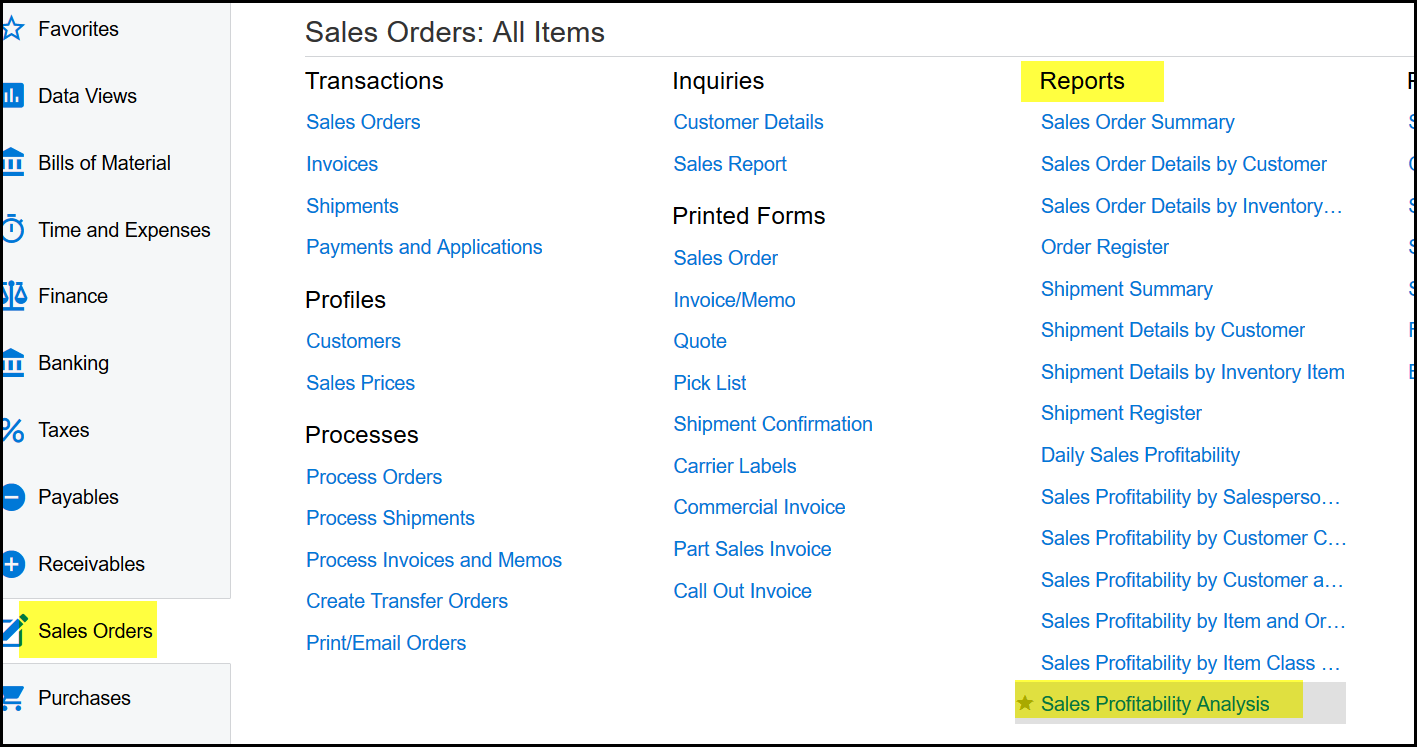
Task: Open Sales Orders sidebar menu item
Action: (x=95, y=631)
